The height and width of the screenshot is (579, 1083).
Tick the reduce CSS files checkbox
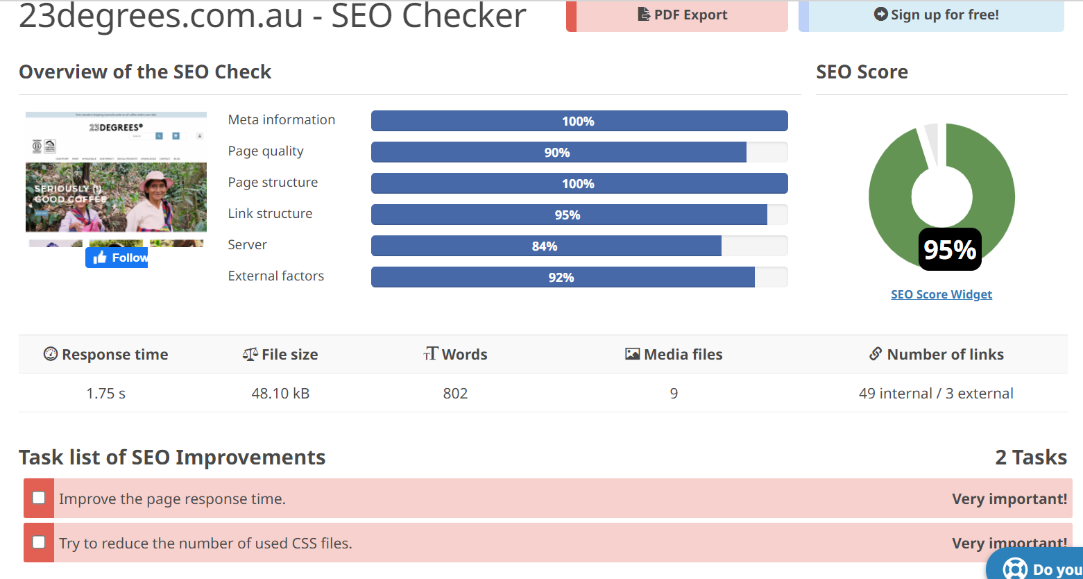pyautogui.click(x=39, y=543)
